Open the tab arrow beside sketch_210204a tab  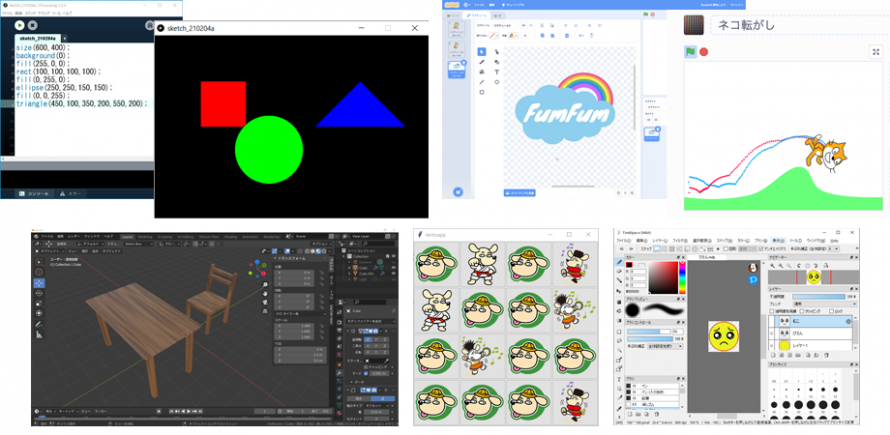point(65,39)
